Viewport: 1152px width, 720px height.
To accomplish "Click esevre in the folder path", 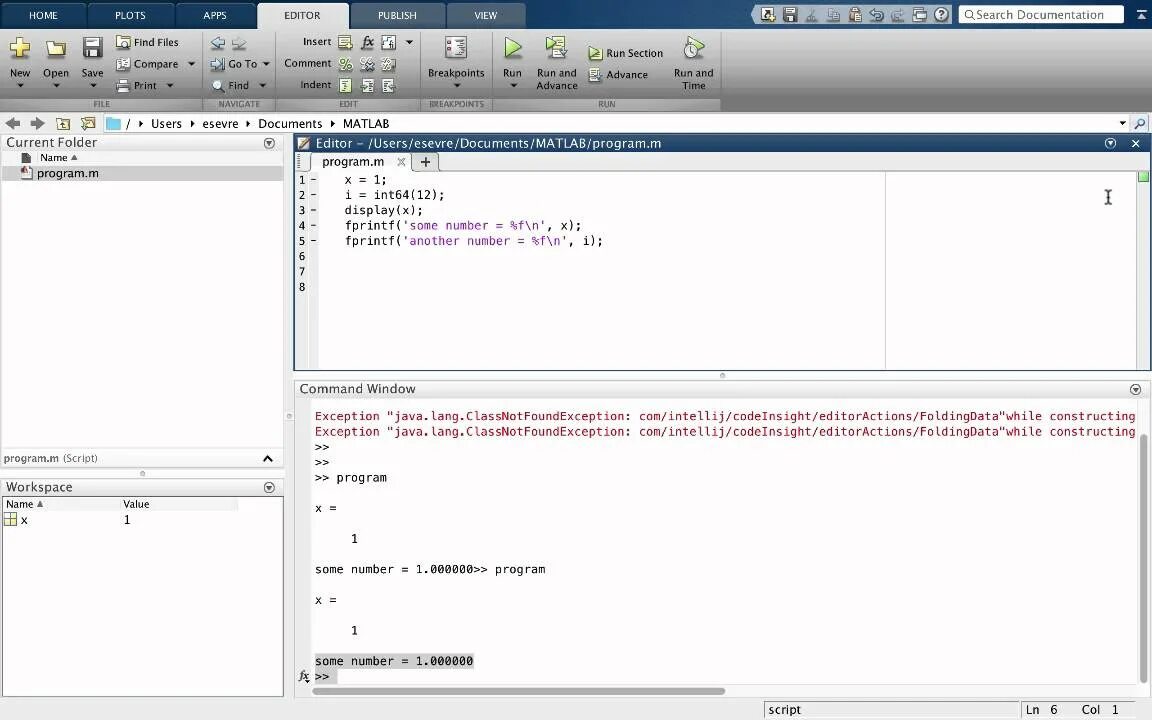I will pyautogui.click(x=220, y=123).
